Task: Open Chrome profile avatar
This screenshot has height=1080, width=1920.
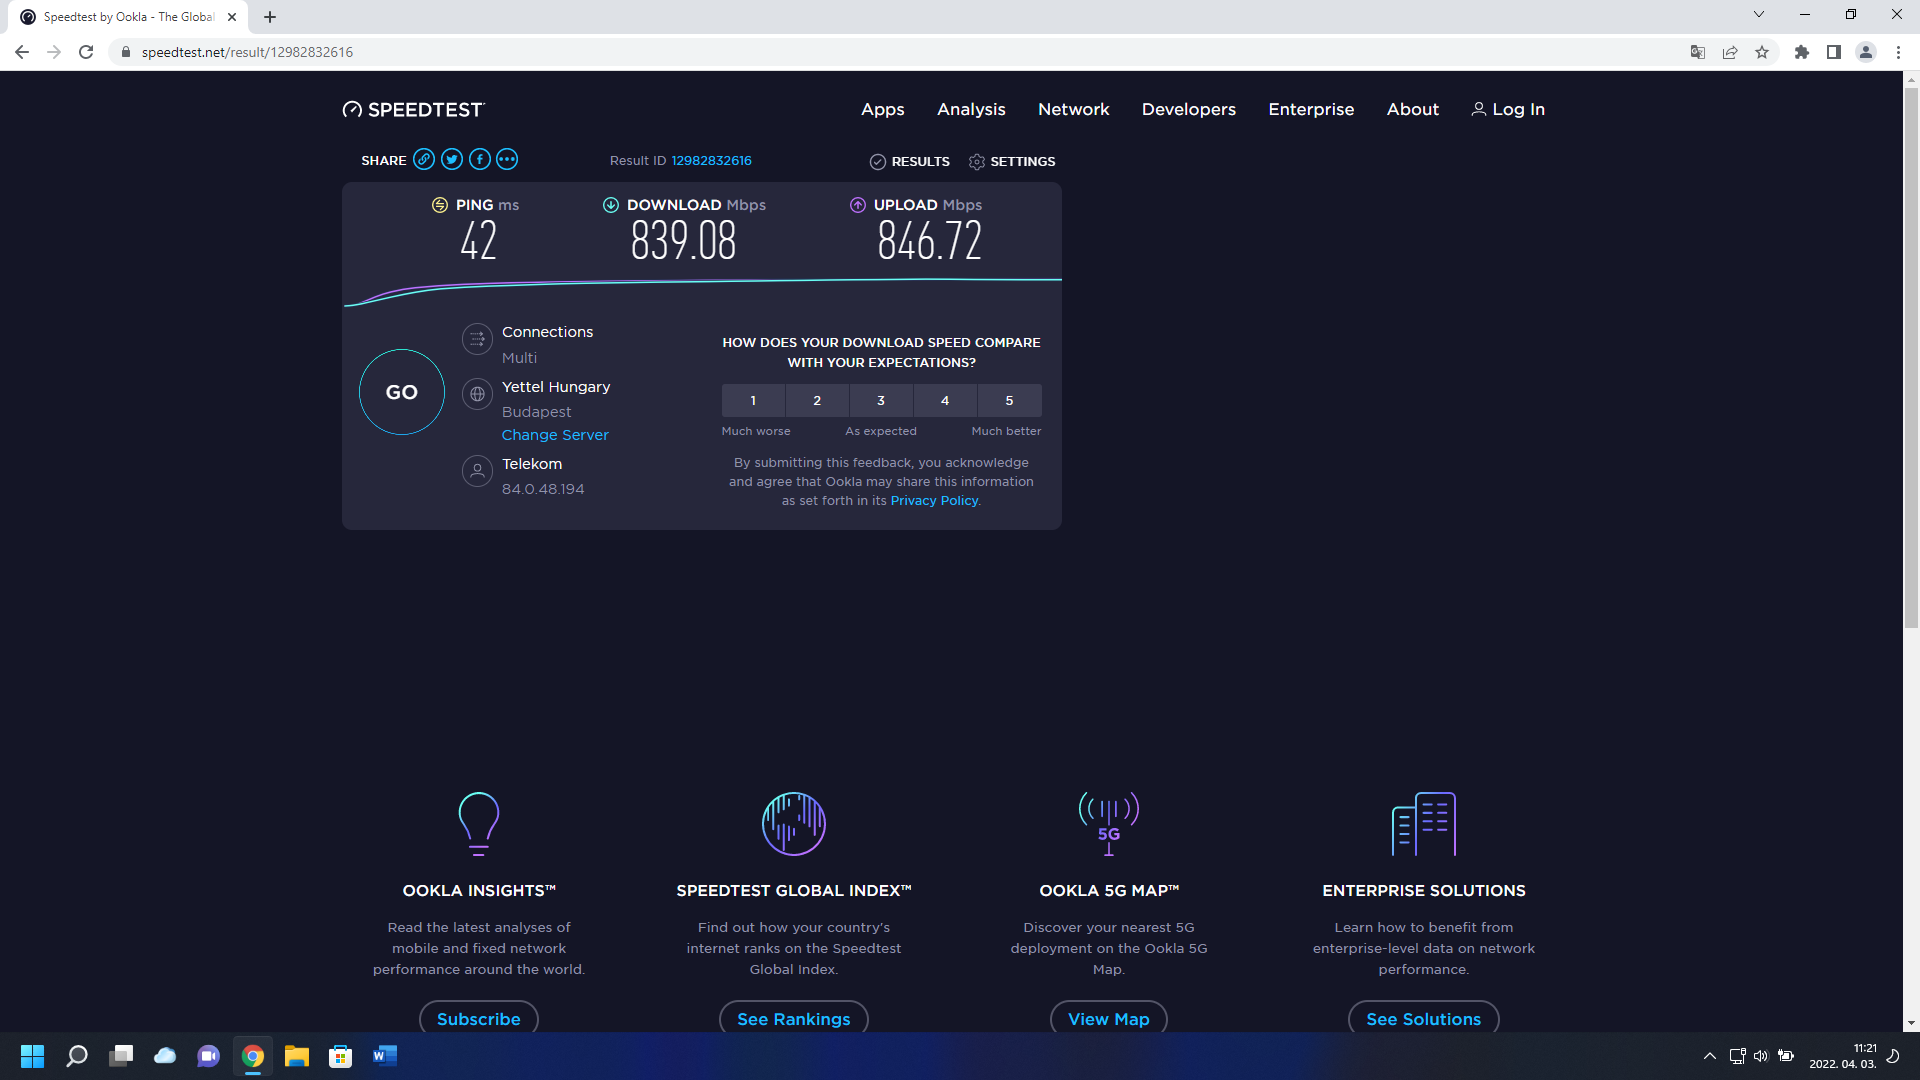Action: pos(1866,52)
